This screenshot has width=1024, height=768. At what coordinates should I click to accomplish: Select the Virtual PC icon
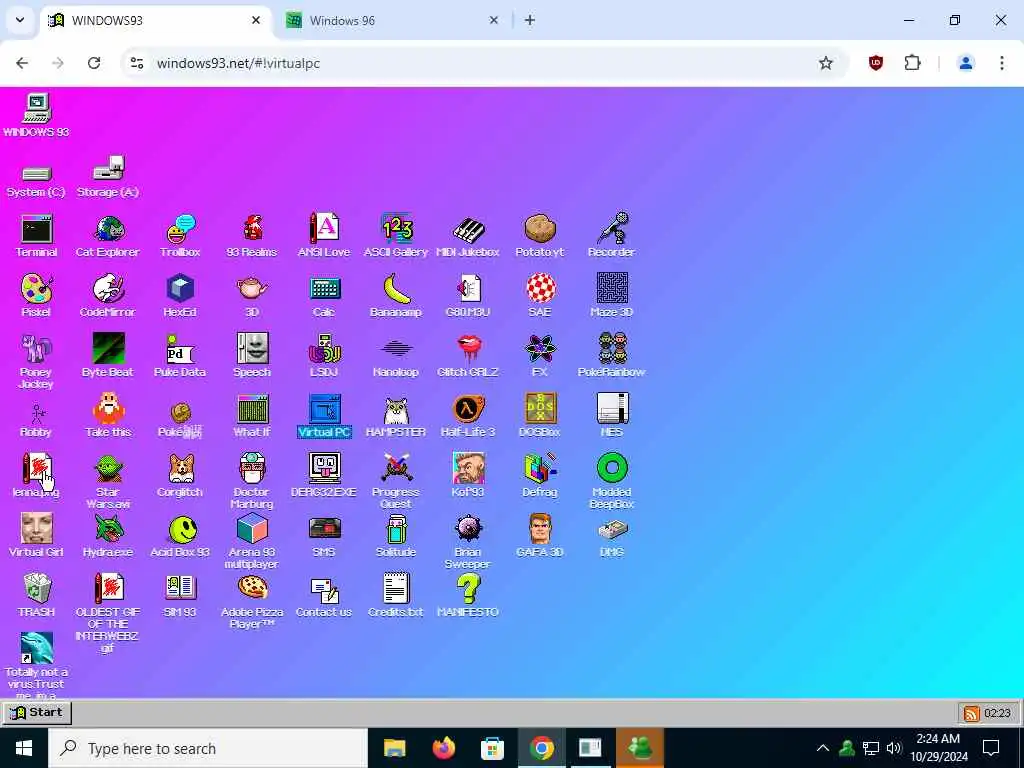click(x=324, y=415)
